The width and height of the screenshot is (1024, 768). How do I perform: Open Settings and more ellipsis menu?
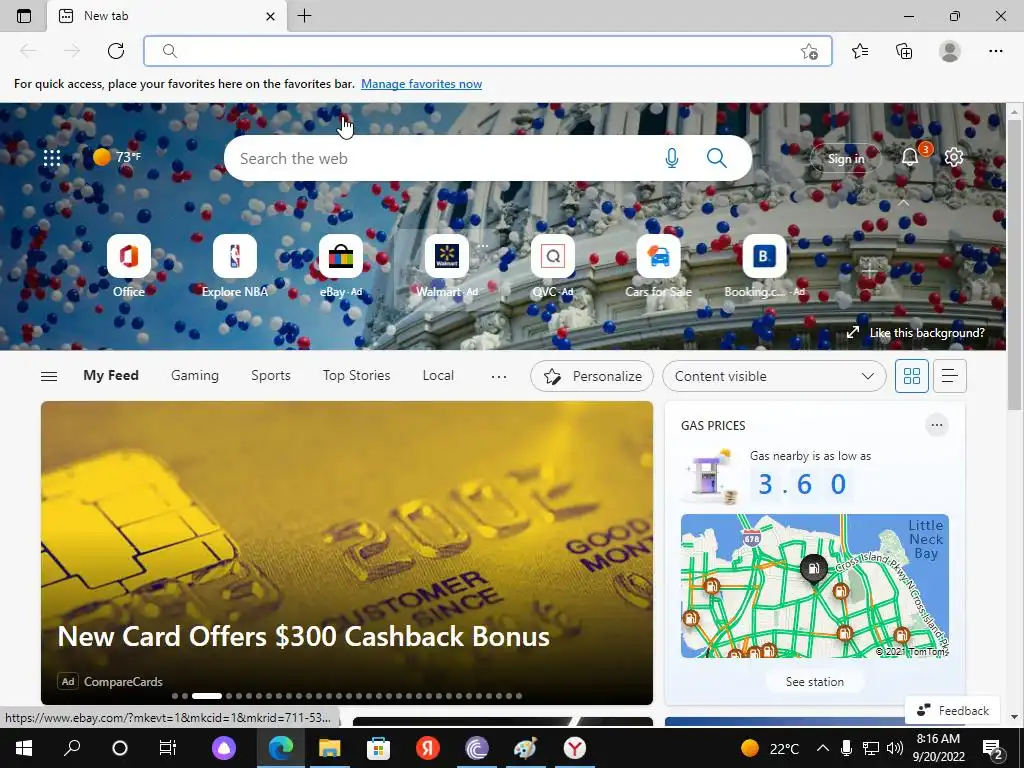pos(995,51)
